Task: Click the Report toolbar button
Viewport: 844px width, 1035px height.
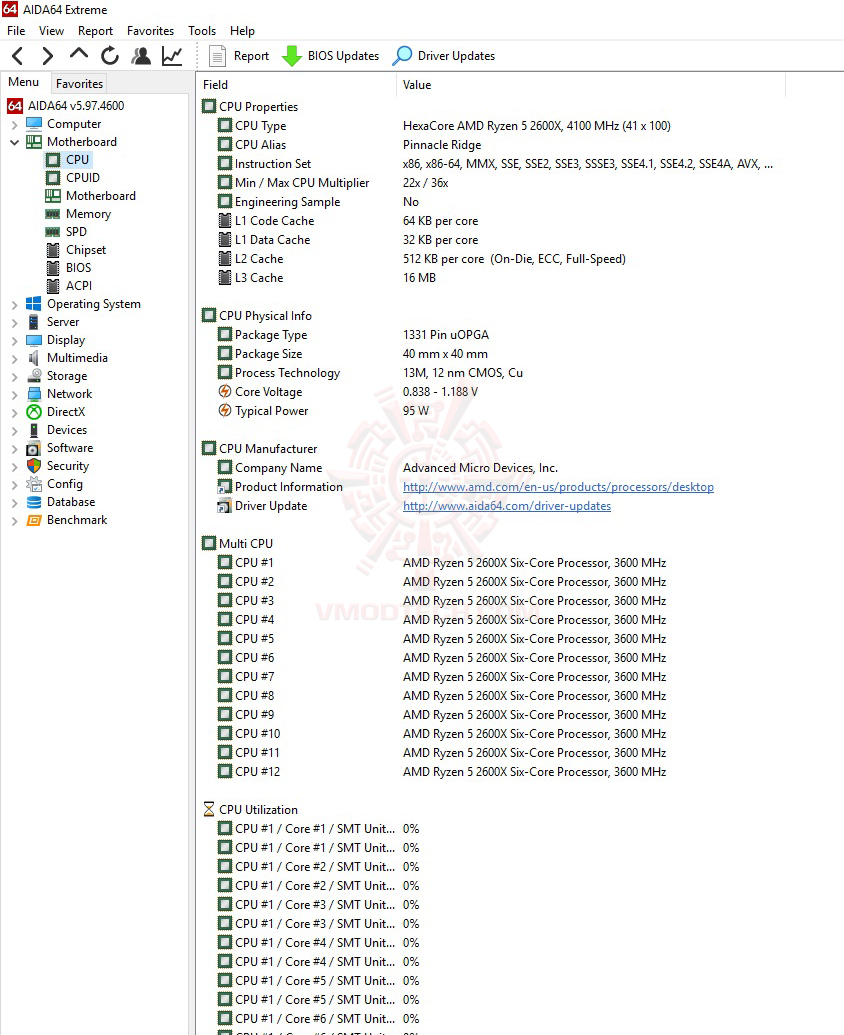Action: pos(239,56)
